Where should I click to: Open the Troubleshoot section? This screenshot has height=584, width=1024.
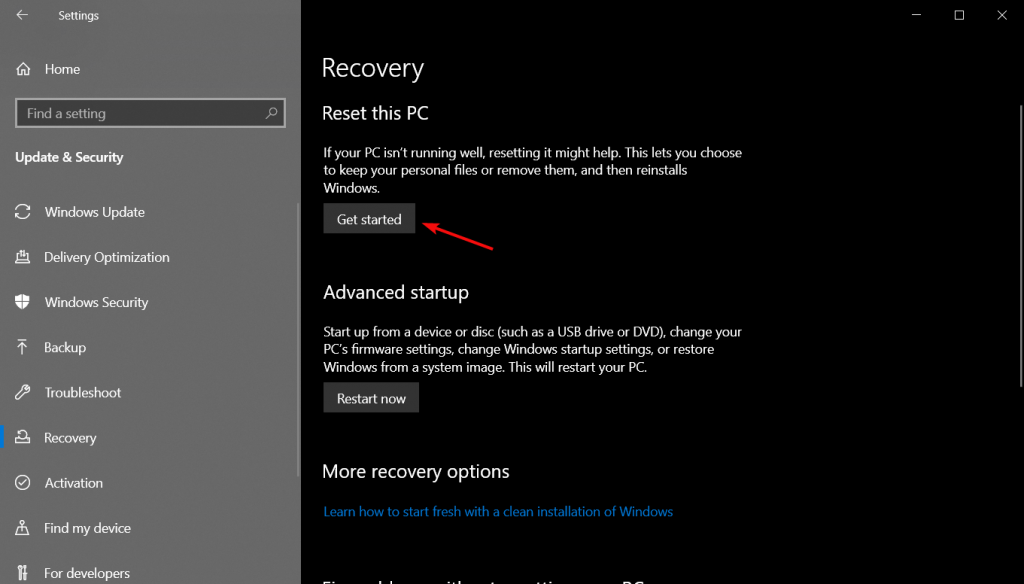[x=81, y=392]
